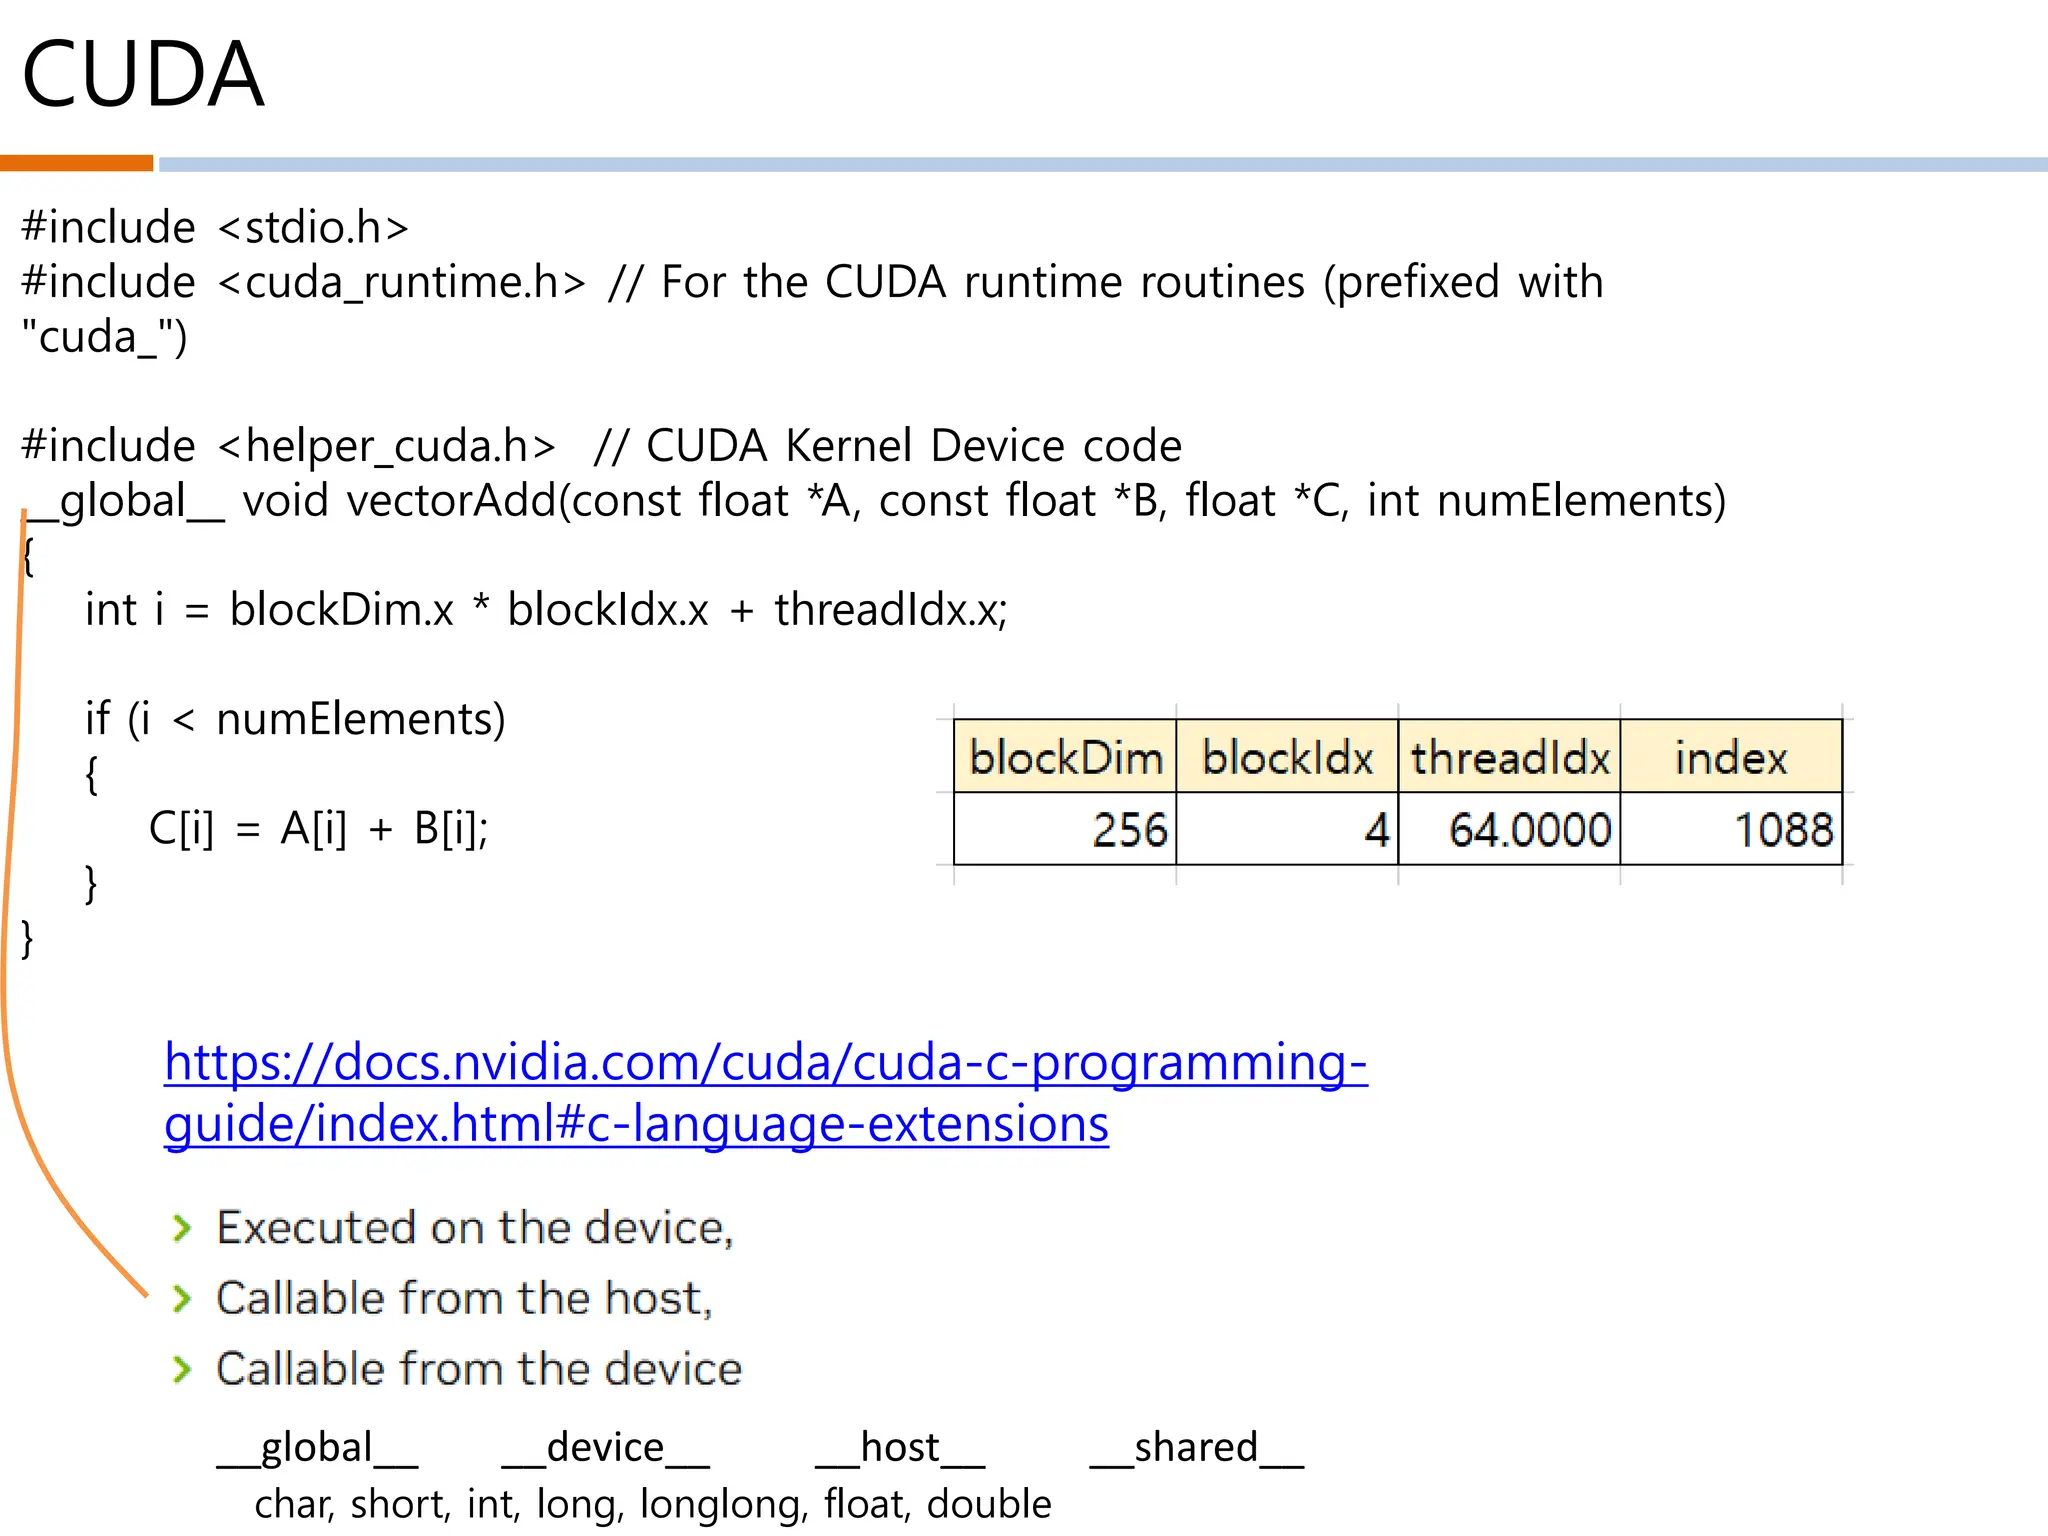Select the blockIdx table header cell
2048x1536 pixels.
coord(1287,757)
